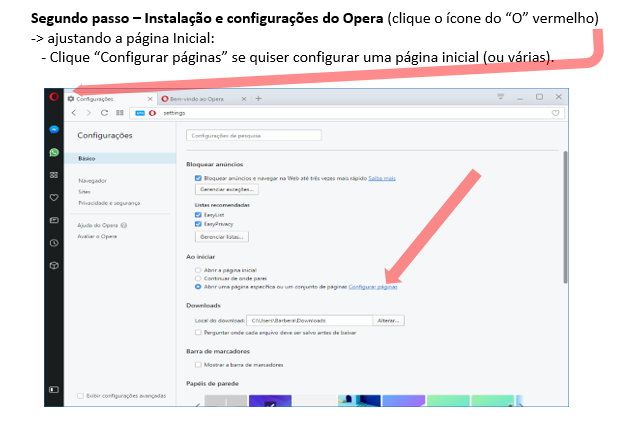Select the blue-violet gradient wallpaper thumbnail
The image size is (627, 423).
coord(403,401)
